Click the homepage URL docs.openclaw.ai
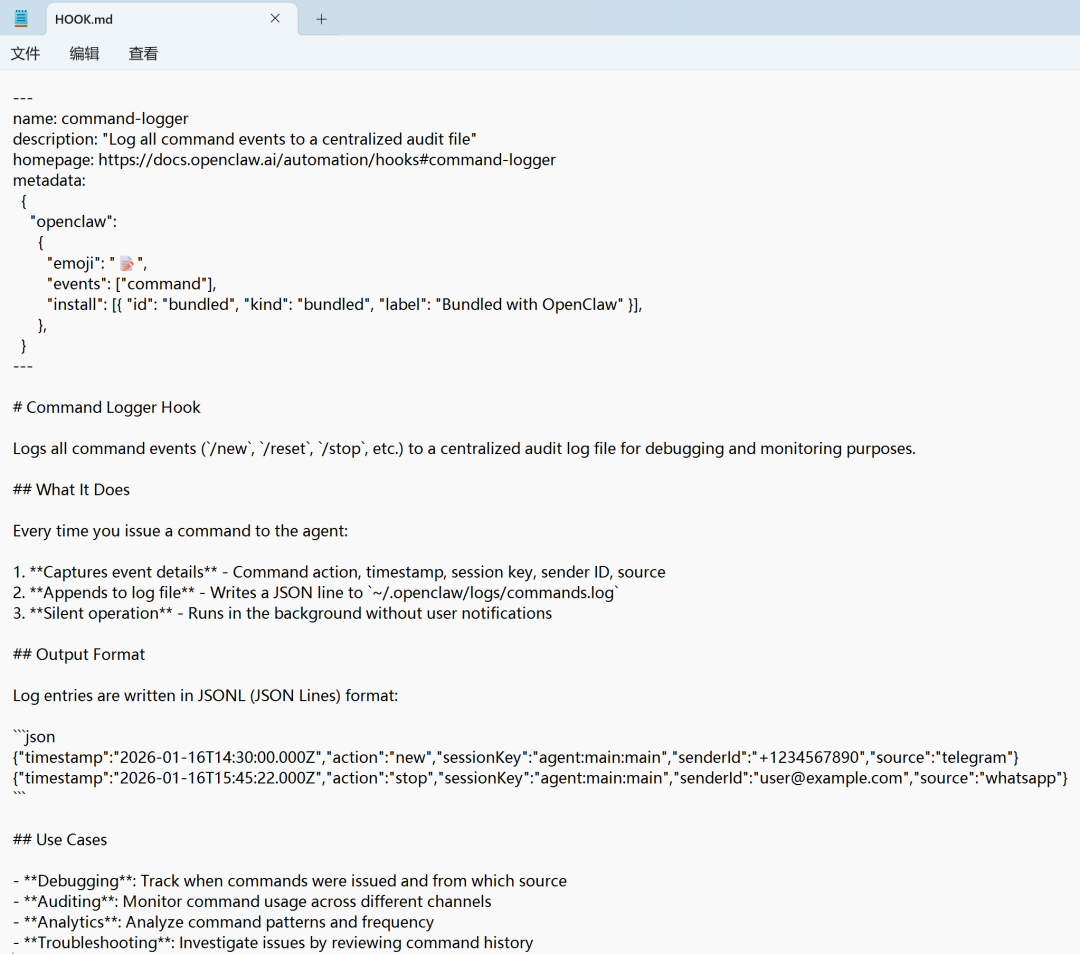The height and width of the screenshot is (954, 1080). pos(326,160)
